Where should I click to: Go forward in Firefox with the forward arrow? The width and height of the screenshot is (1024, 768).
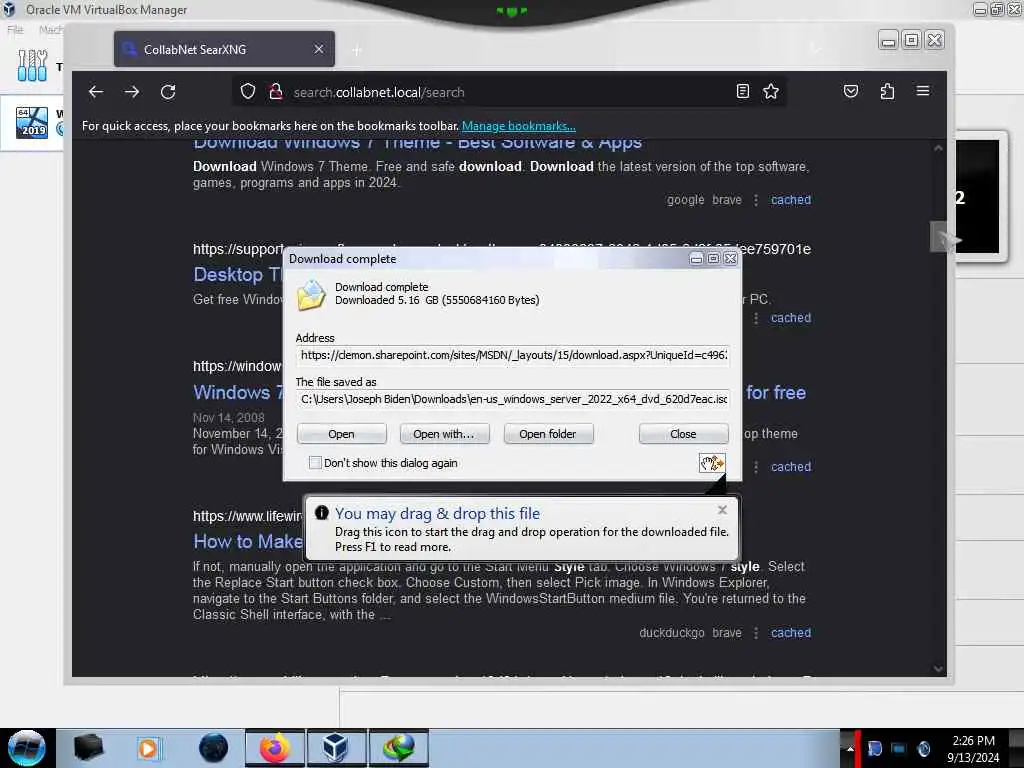click(132, 92)
